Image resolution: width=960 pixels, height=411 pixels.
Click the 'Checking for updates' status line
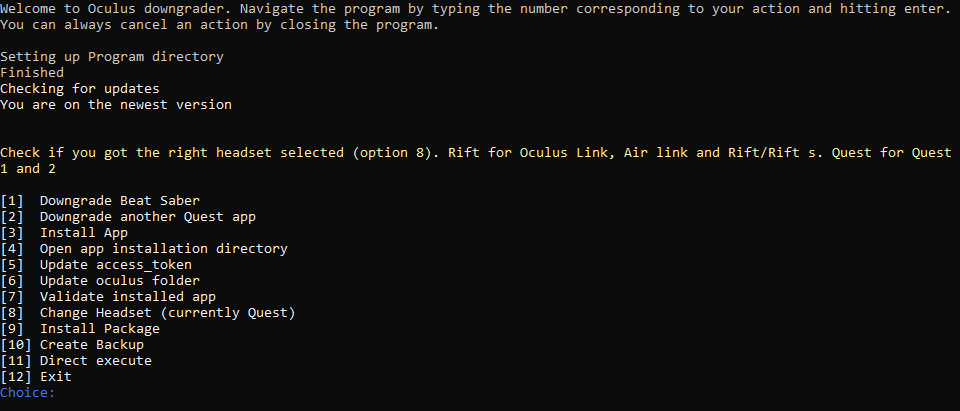coord(79,89)
